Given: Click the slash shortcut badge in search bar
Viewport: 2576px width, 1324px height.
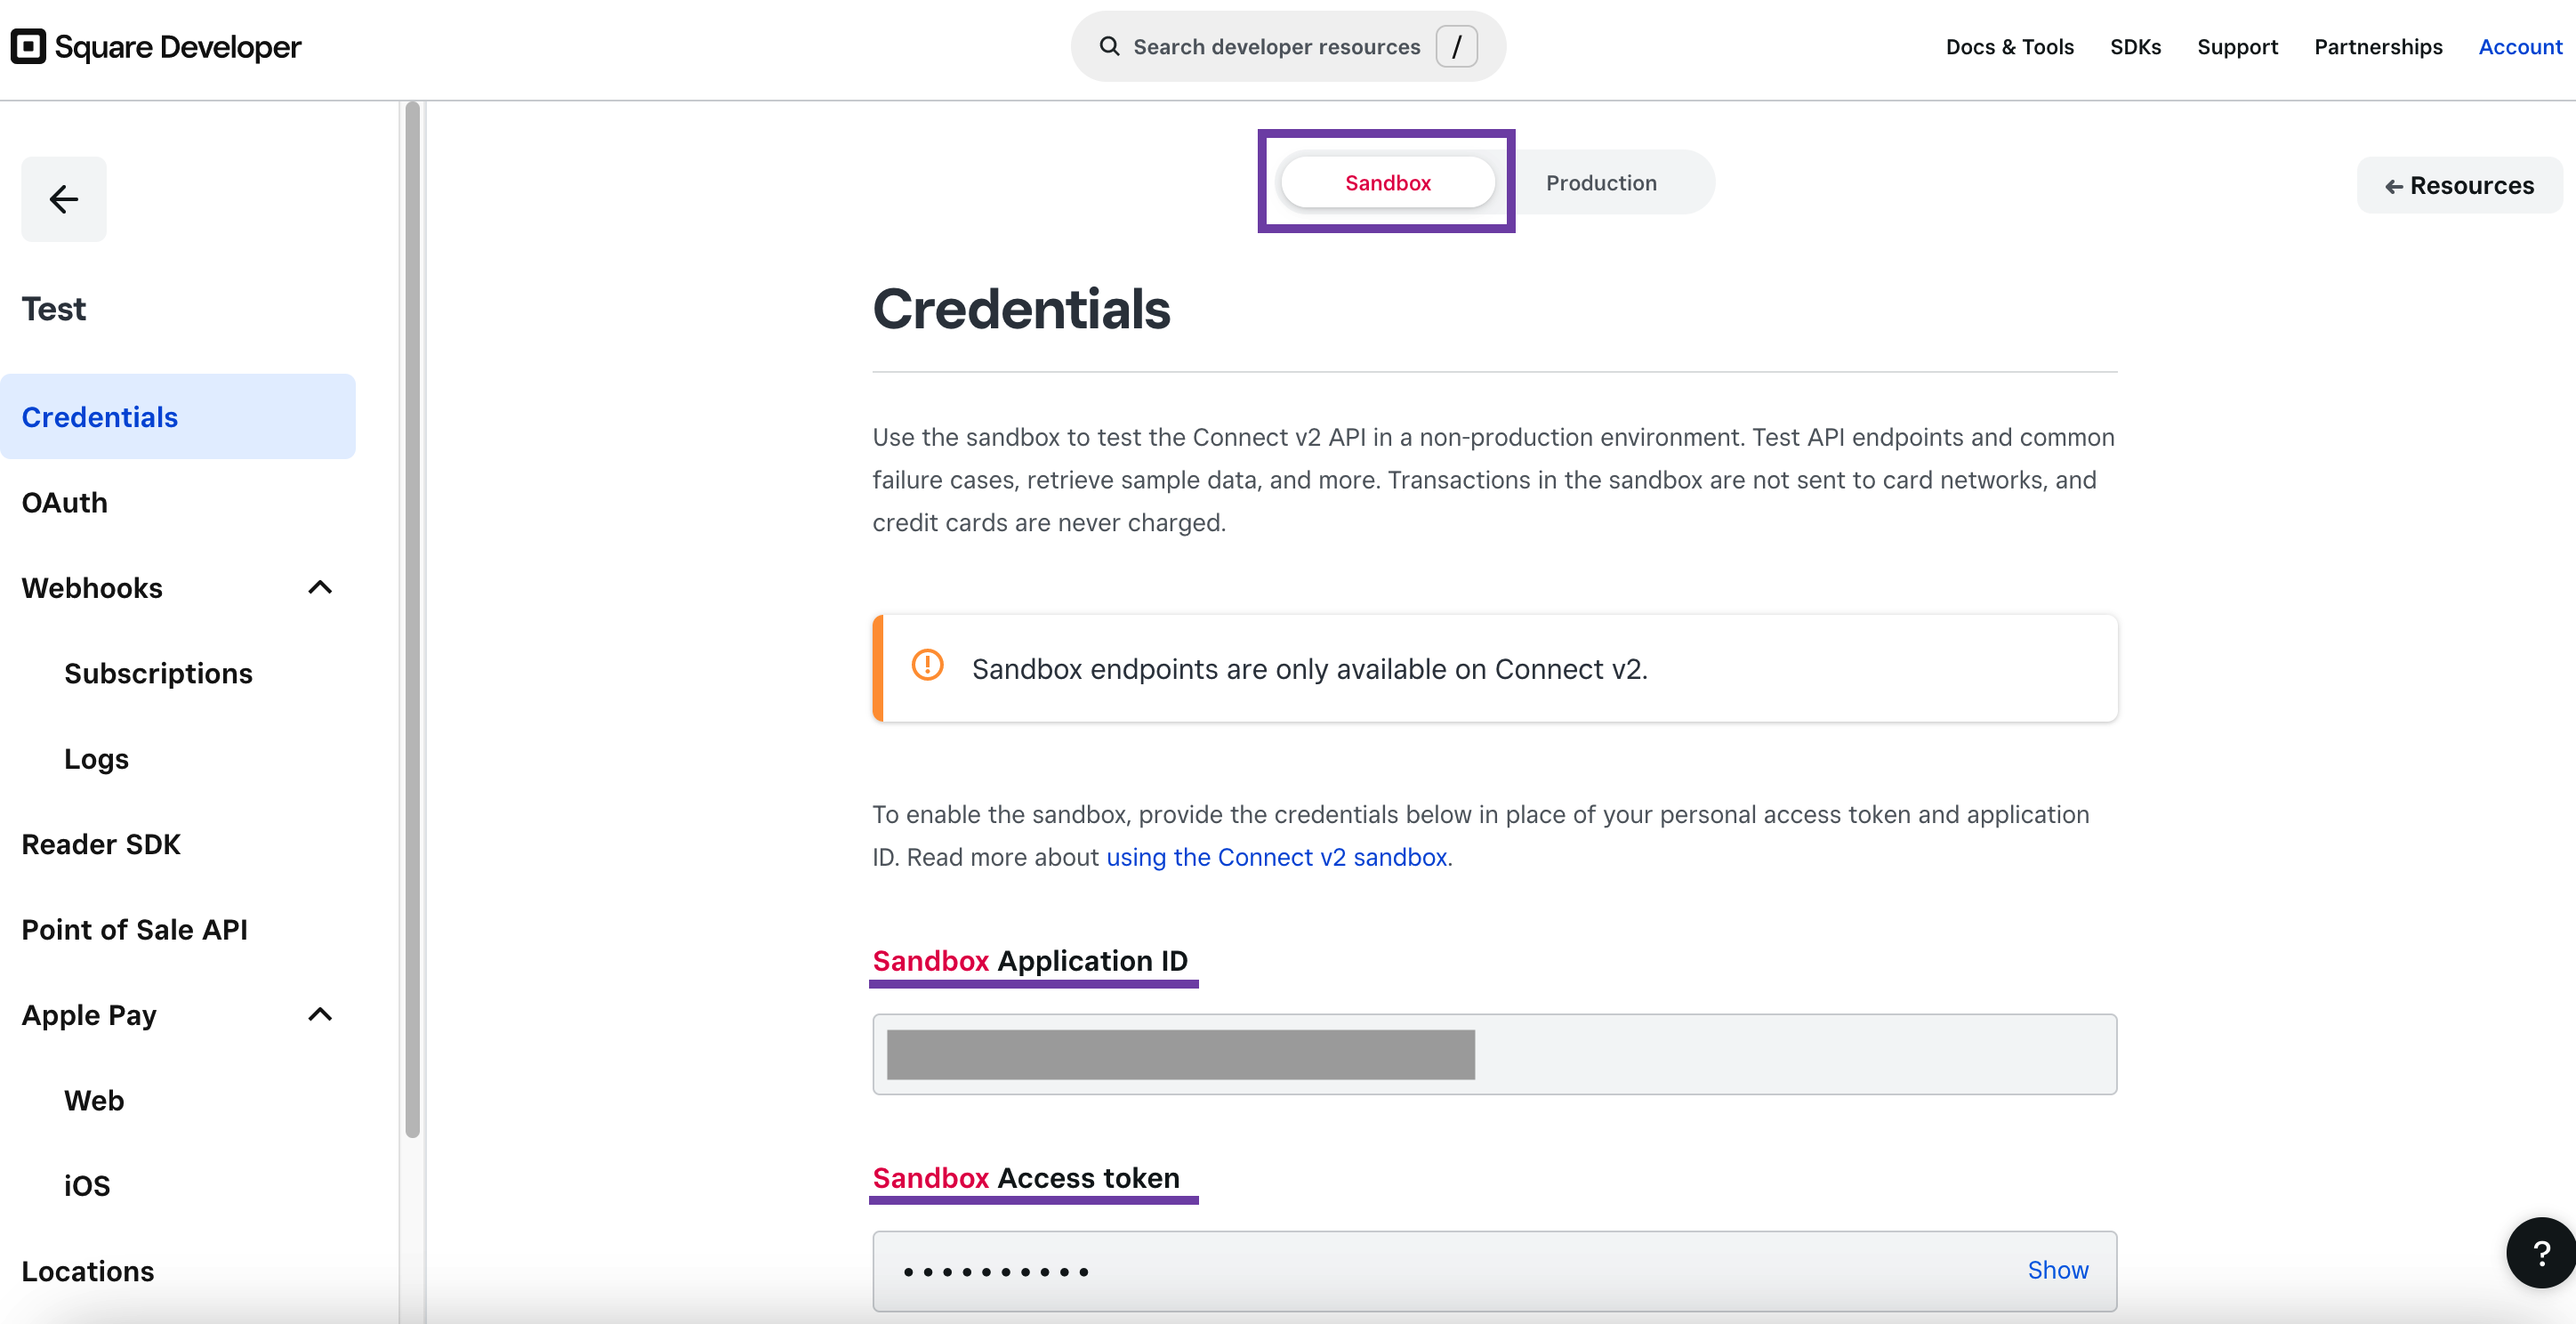Looking at the screenshot, I should (1456, 45).
